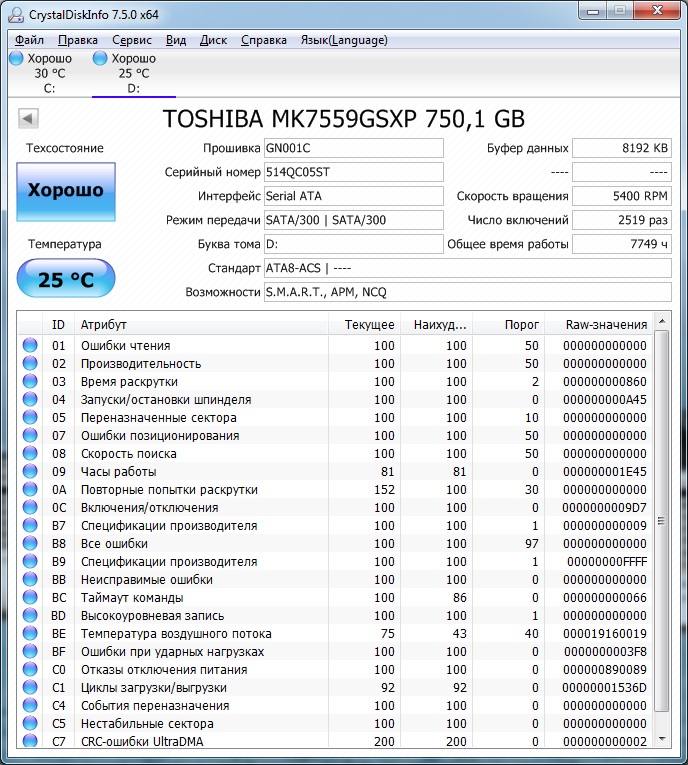The image size is (688, 765).
Task: Click the Прошивка field GN001C
Action: click(354, 148)
